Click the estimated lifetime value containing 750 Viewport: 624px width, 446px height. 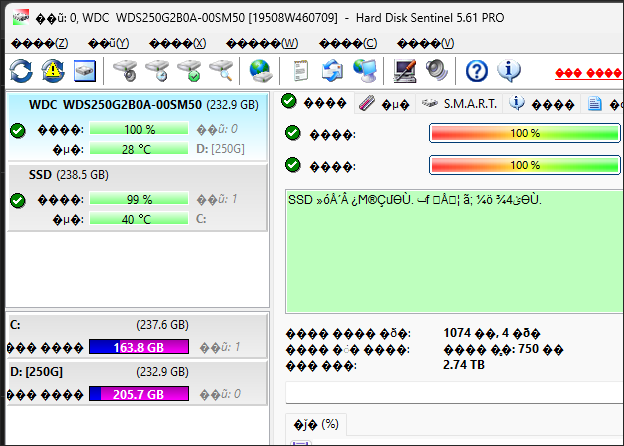[x=503, y=349]
